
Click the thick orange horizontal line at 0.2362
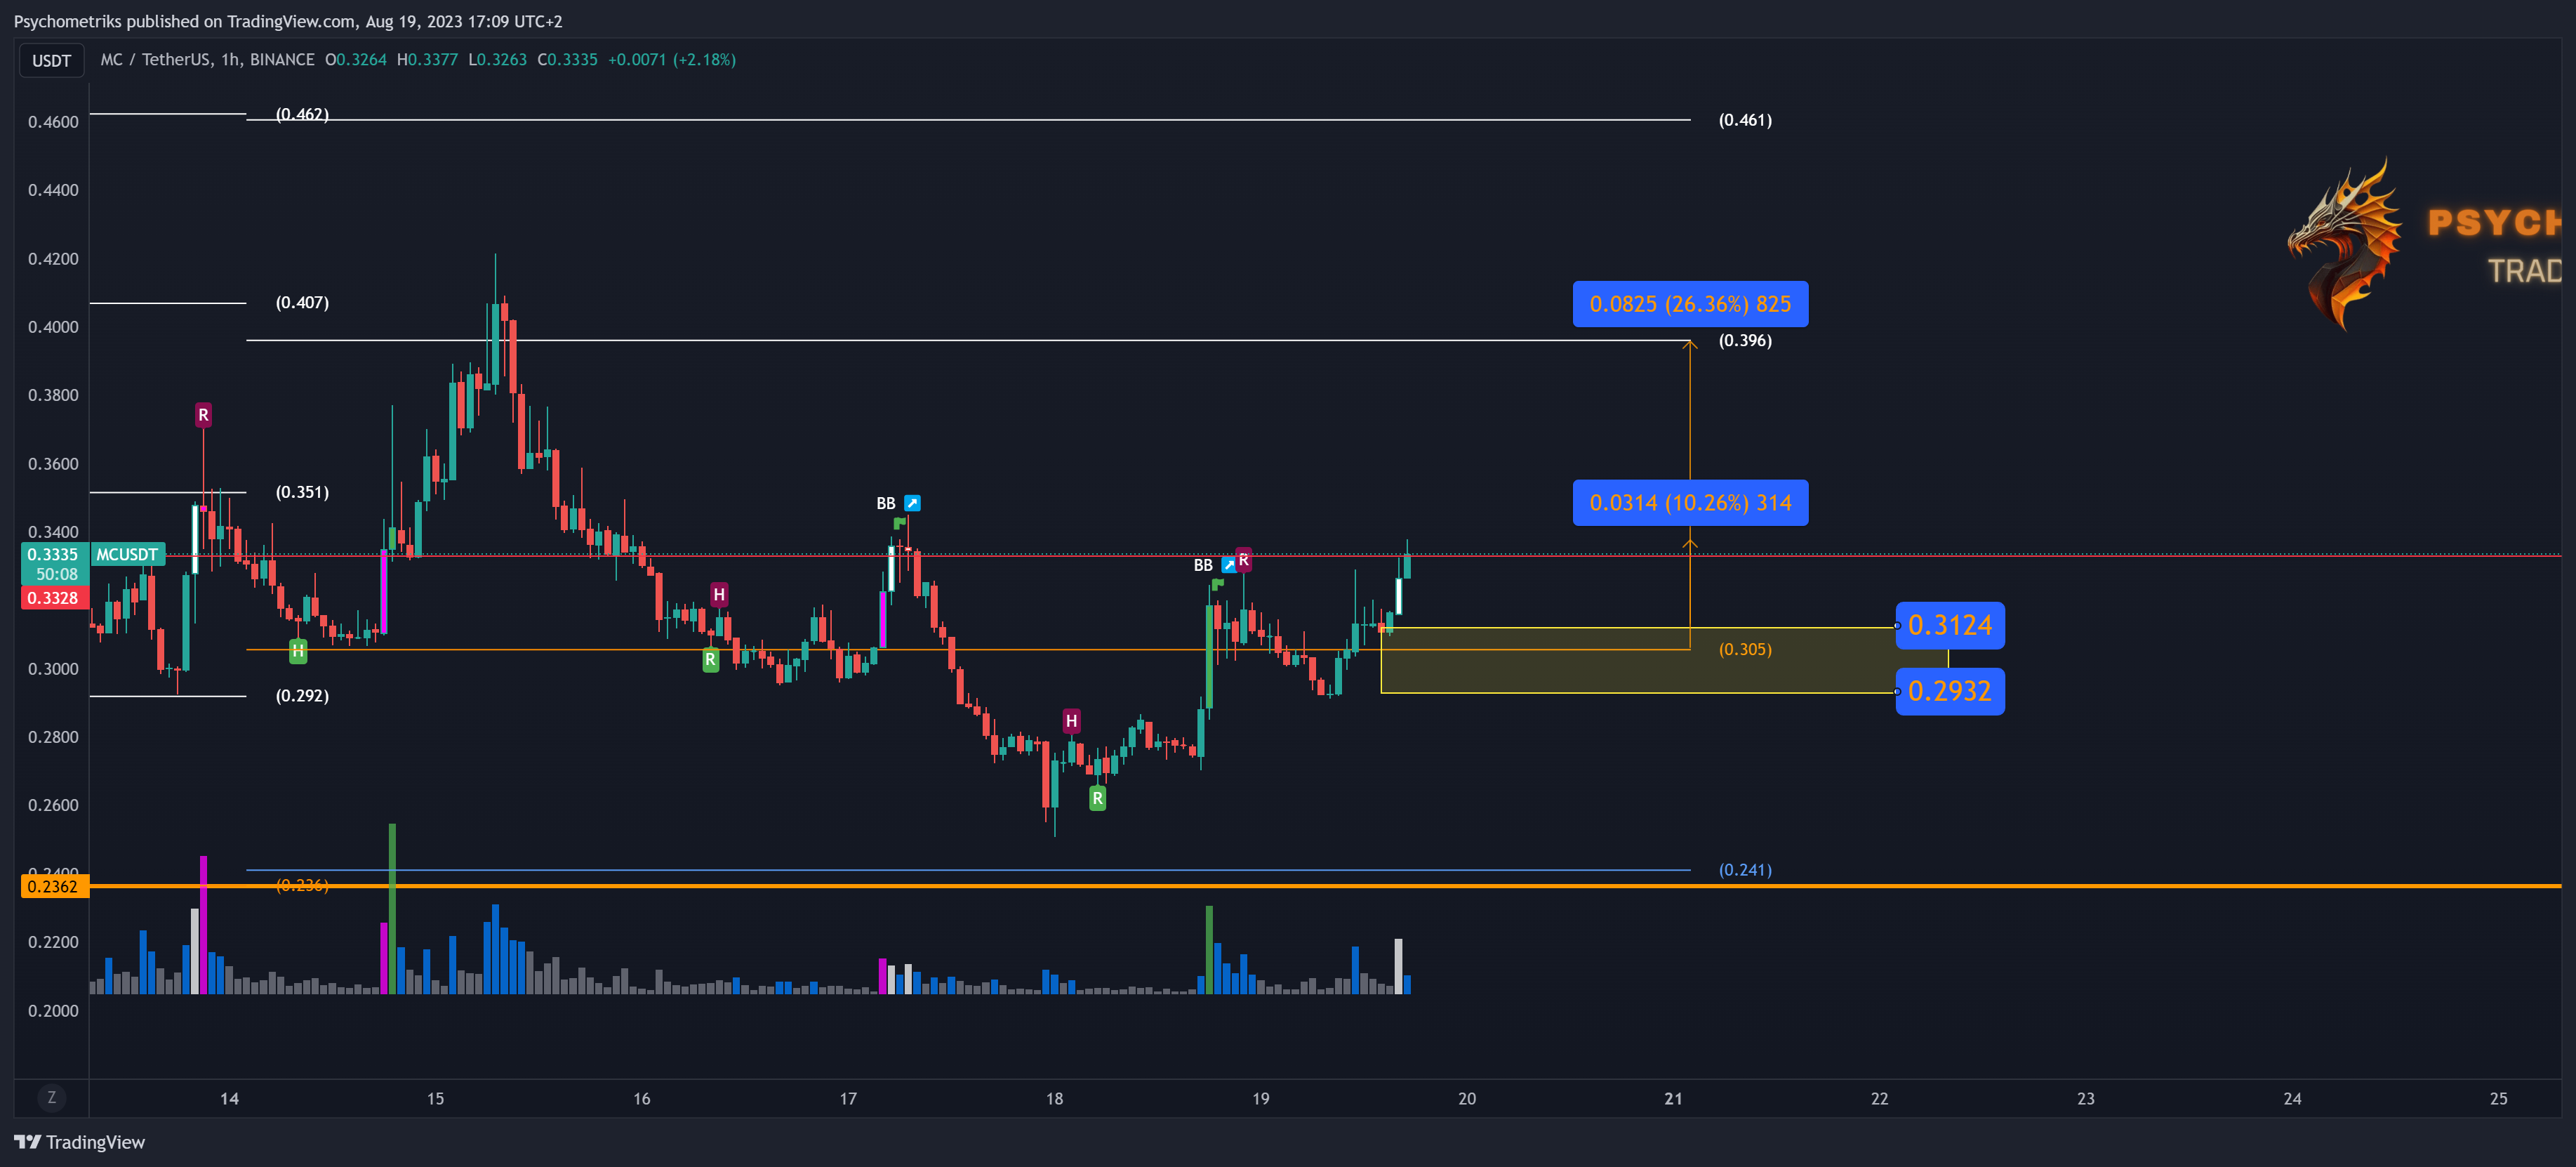pyautogui.click(x=1325, y=887)
